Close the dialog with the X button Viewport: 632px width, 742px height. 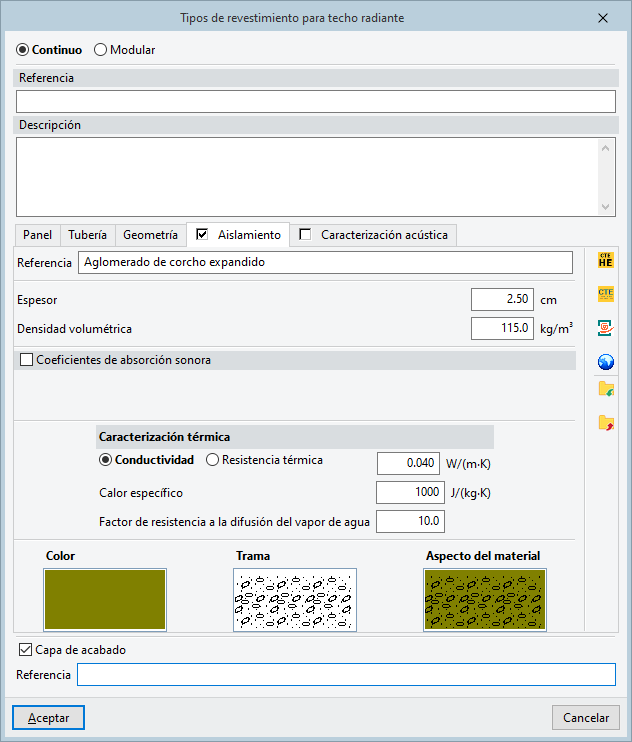pyautogui.click(x=603, y=18)
